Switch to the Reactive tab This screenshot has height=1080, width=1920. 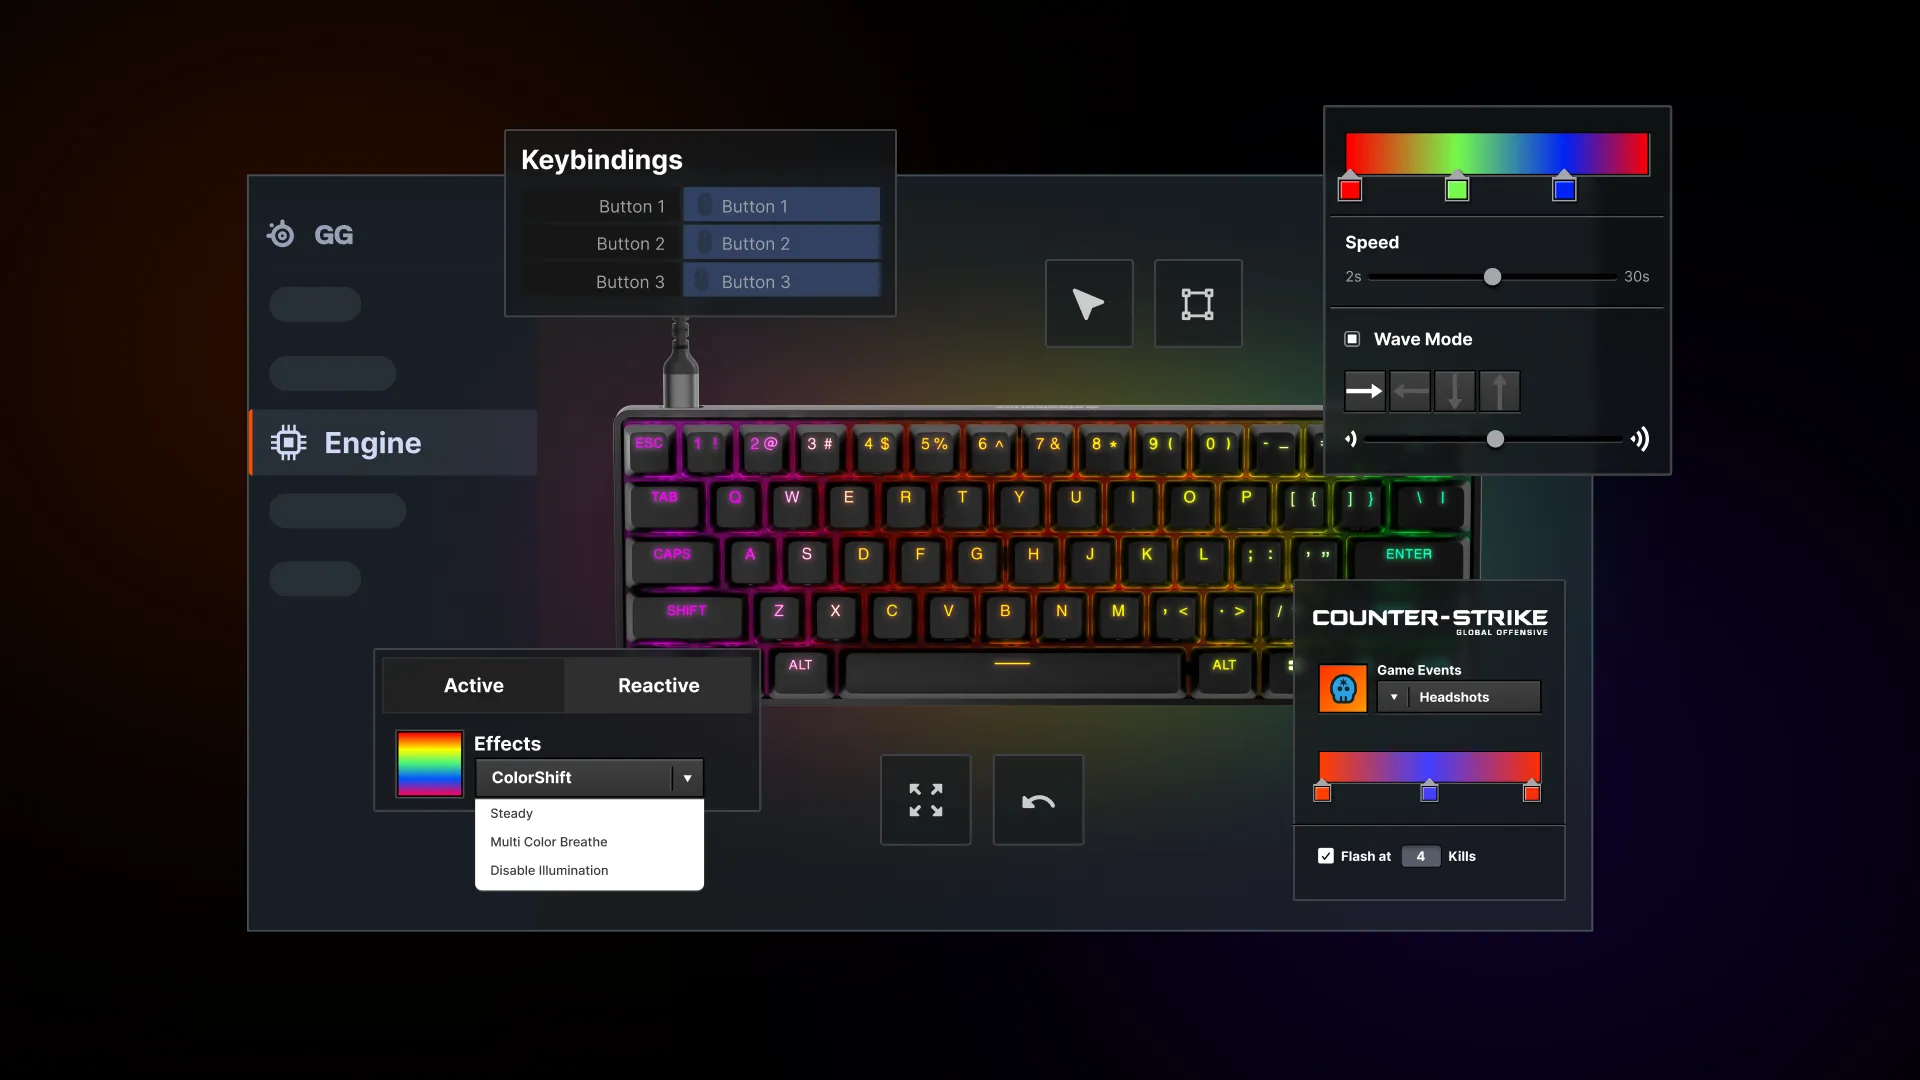point(658,685)
